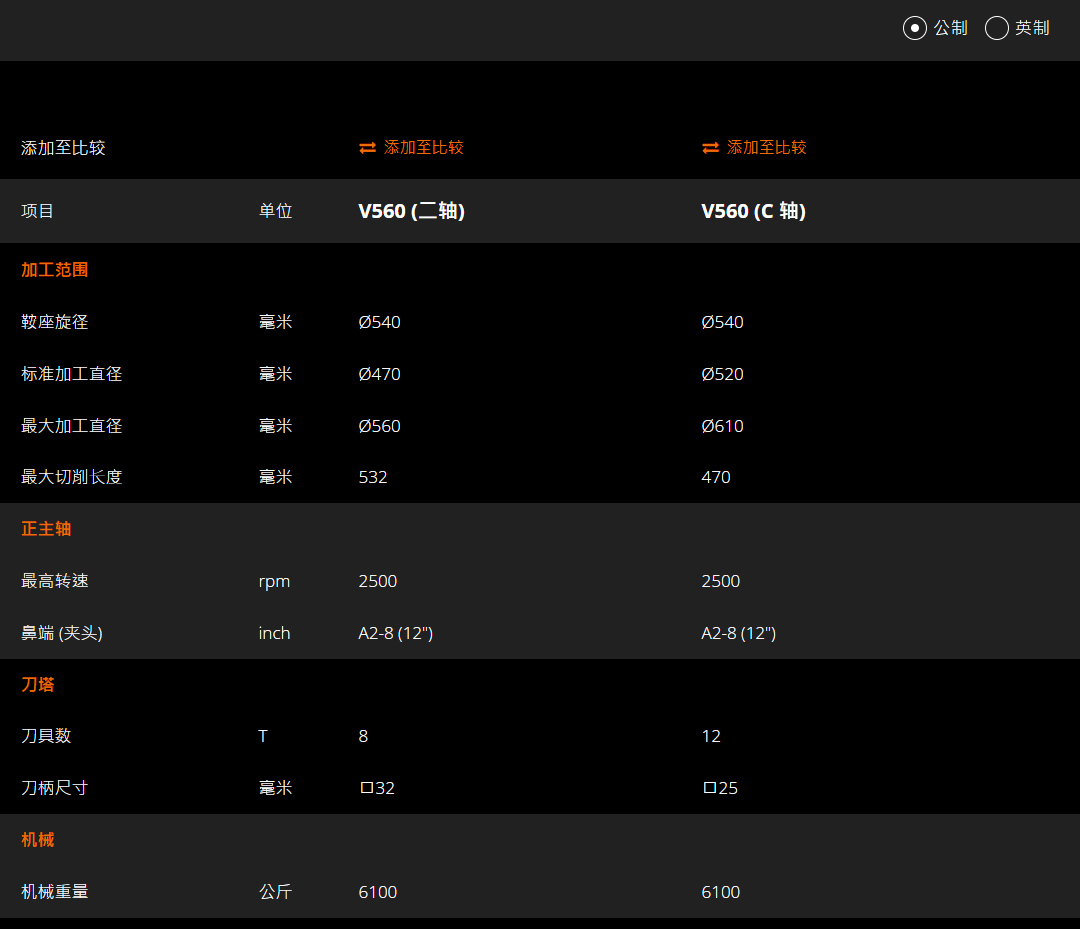
Task: Select the 正主轴 section heading
Action: (x=46, y=529)
